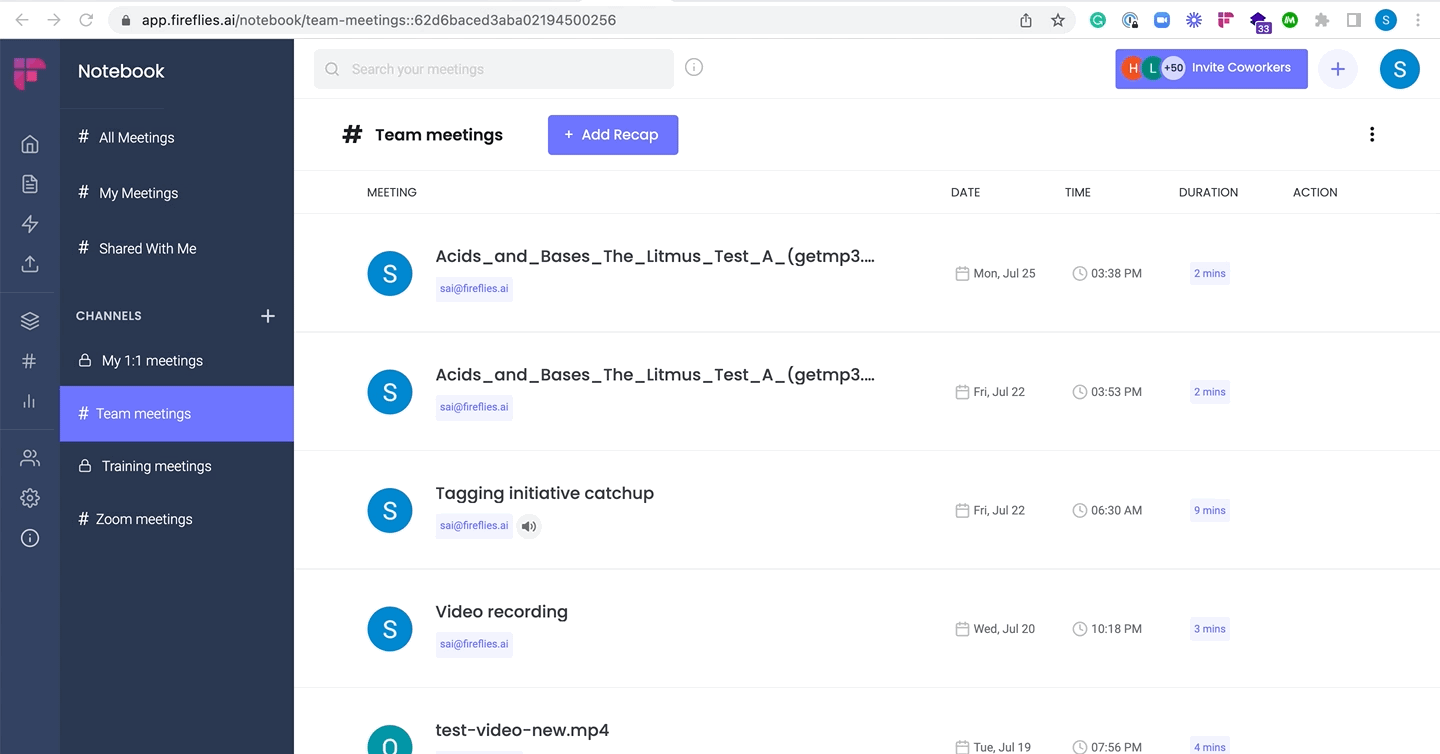Image resolution: width=1440 pixels, height=754 pixels.
Task: Click the browser reload icon
Action: coord(86,20)
